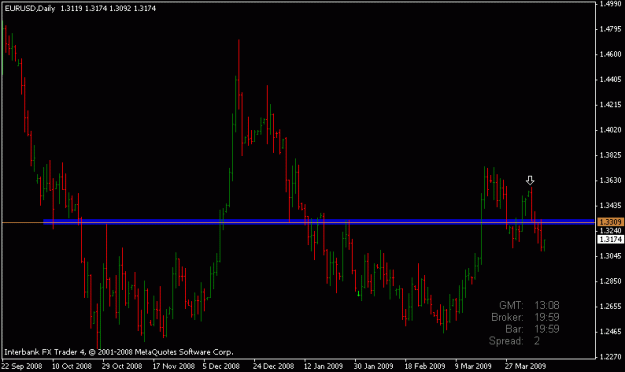Click the 1.4020 price scale label
The width and height of the screenshot is (625, 372).
(610, 130)
